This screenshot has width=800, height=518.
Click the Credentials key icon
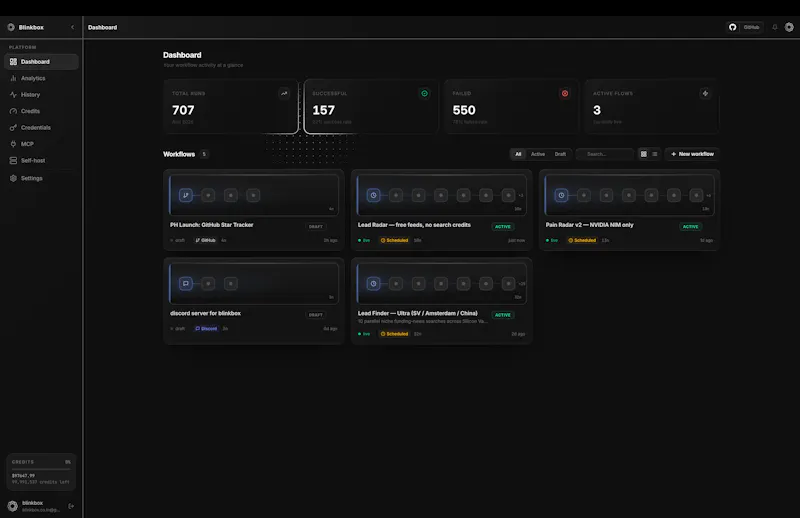(x=13, y=128)
